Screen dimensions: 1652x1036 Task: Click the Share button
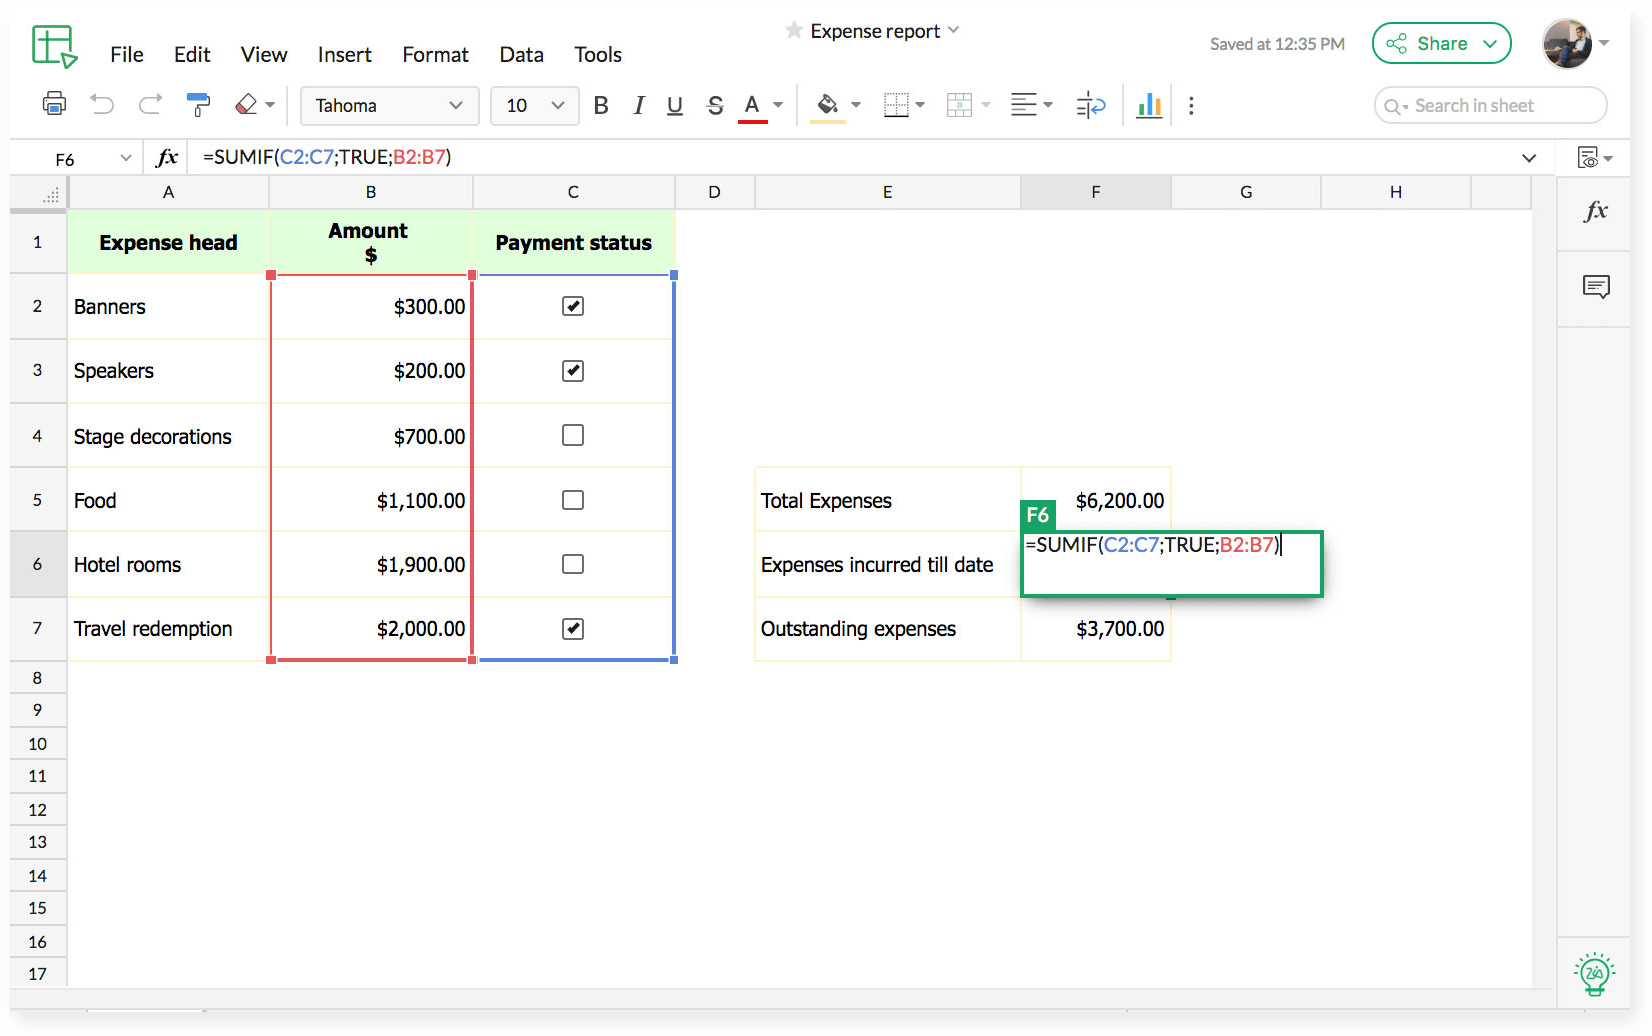[1441, 43]
